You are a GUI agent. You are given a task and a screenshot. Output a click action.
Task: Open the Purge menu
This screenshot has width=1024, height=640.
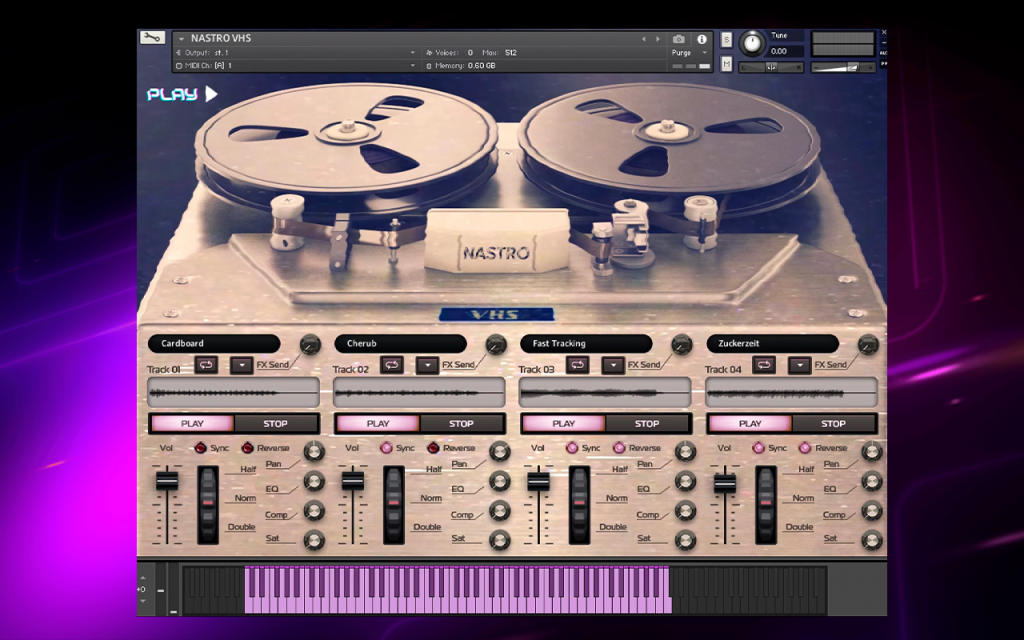click(690, 53)
